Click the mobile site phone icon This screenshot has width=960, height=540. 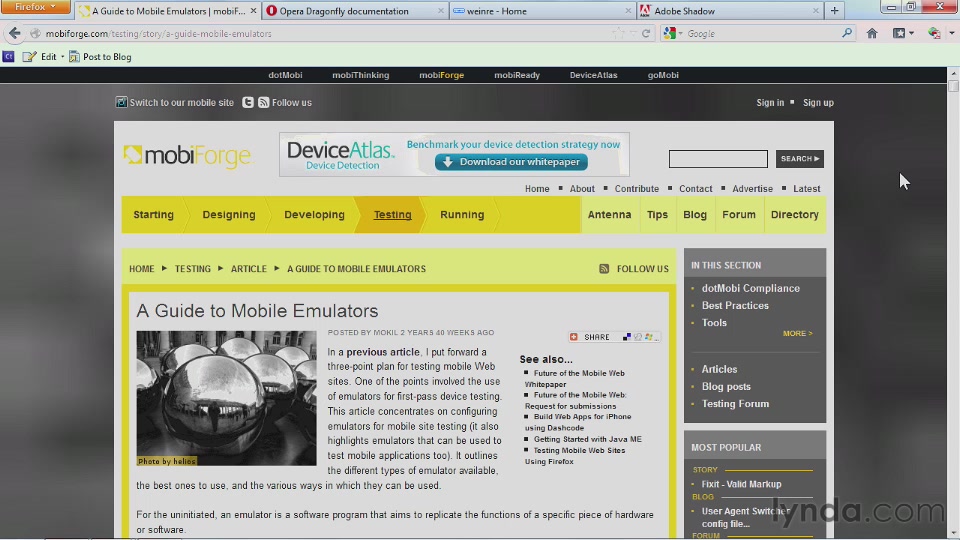[x=121, y=102]
